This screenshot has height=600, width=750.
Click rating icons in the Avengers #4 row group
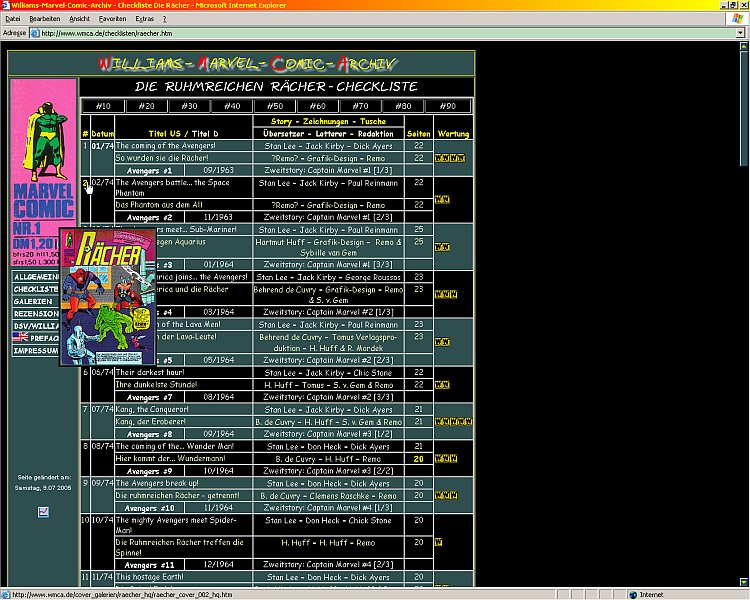point(446,294)
